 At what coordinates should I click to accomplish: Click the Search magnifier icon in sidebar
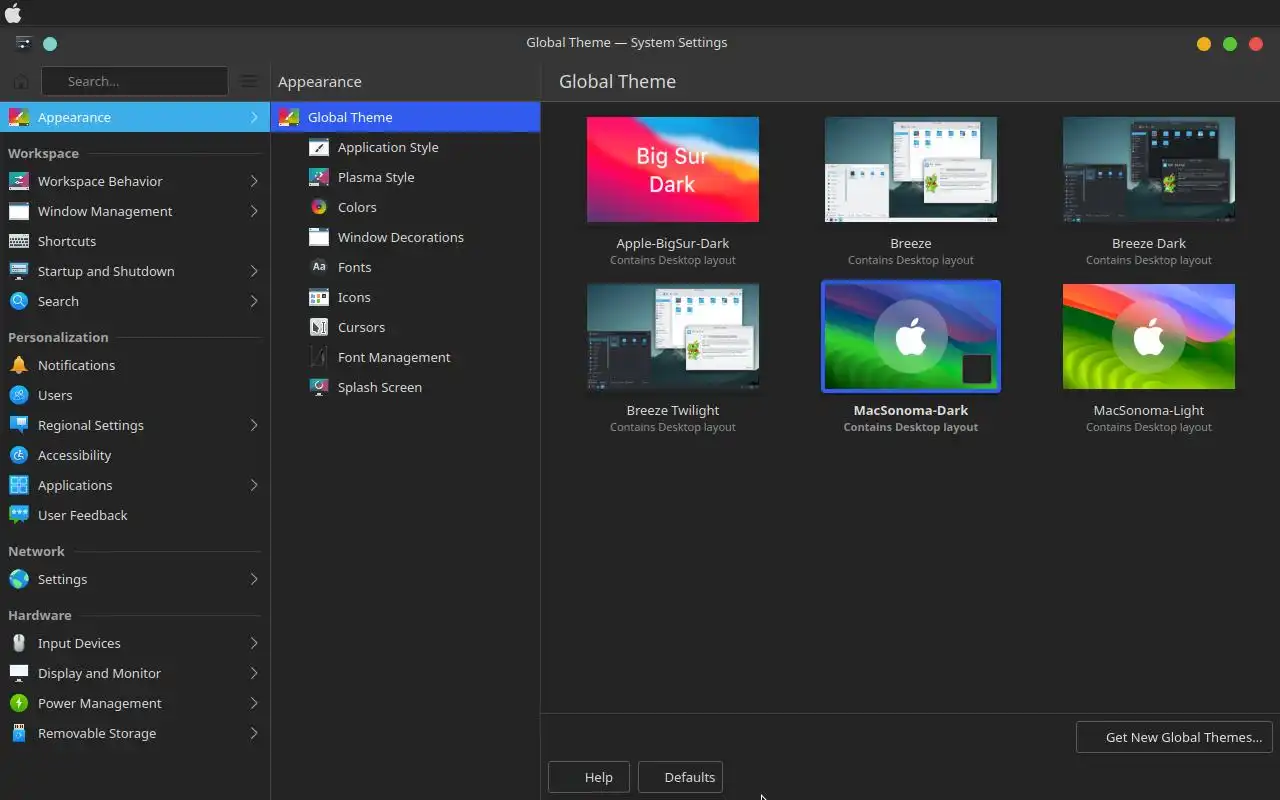coord(18,301)
